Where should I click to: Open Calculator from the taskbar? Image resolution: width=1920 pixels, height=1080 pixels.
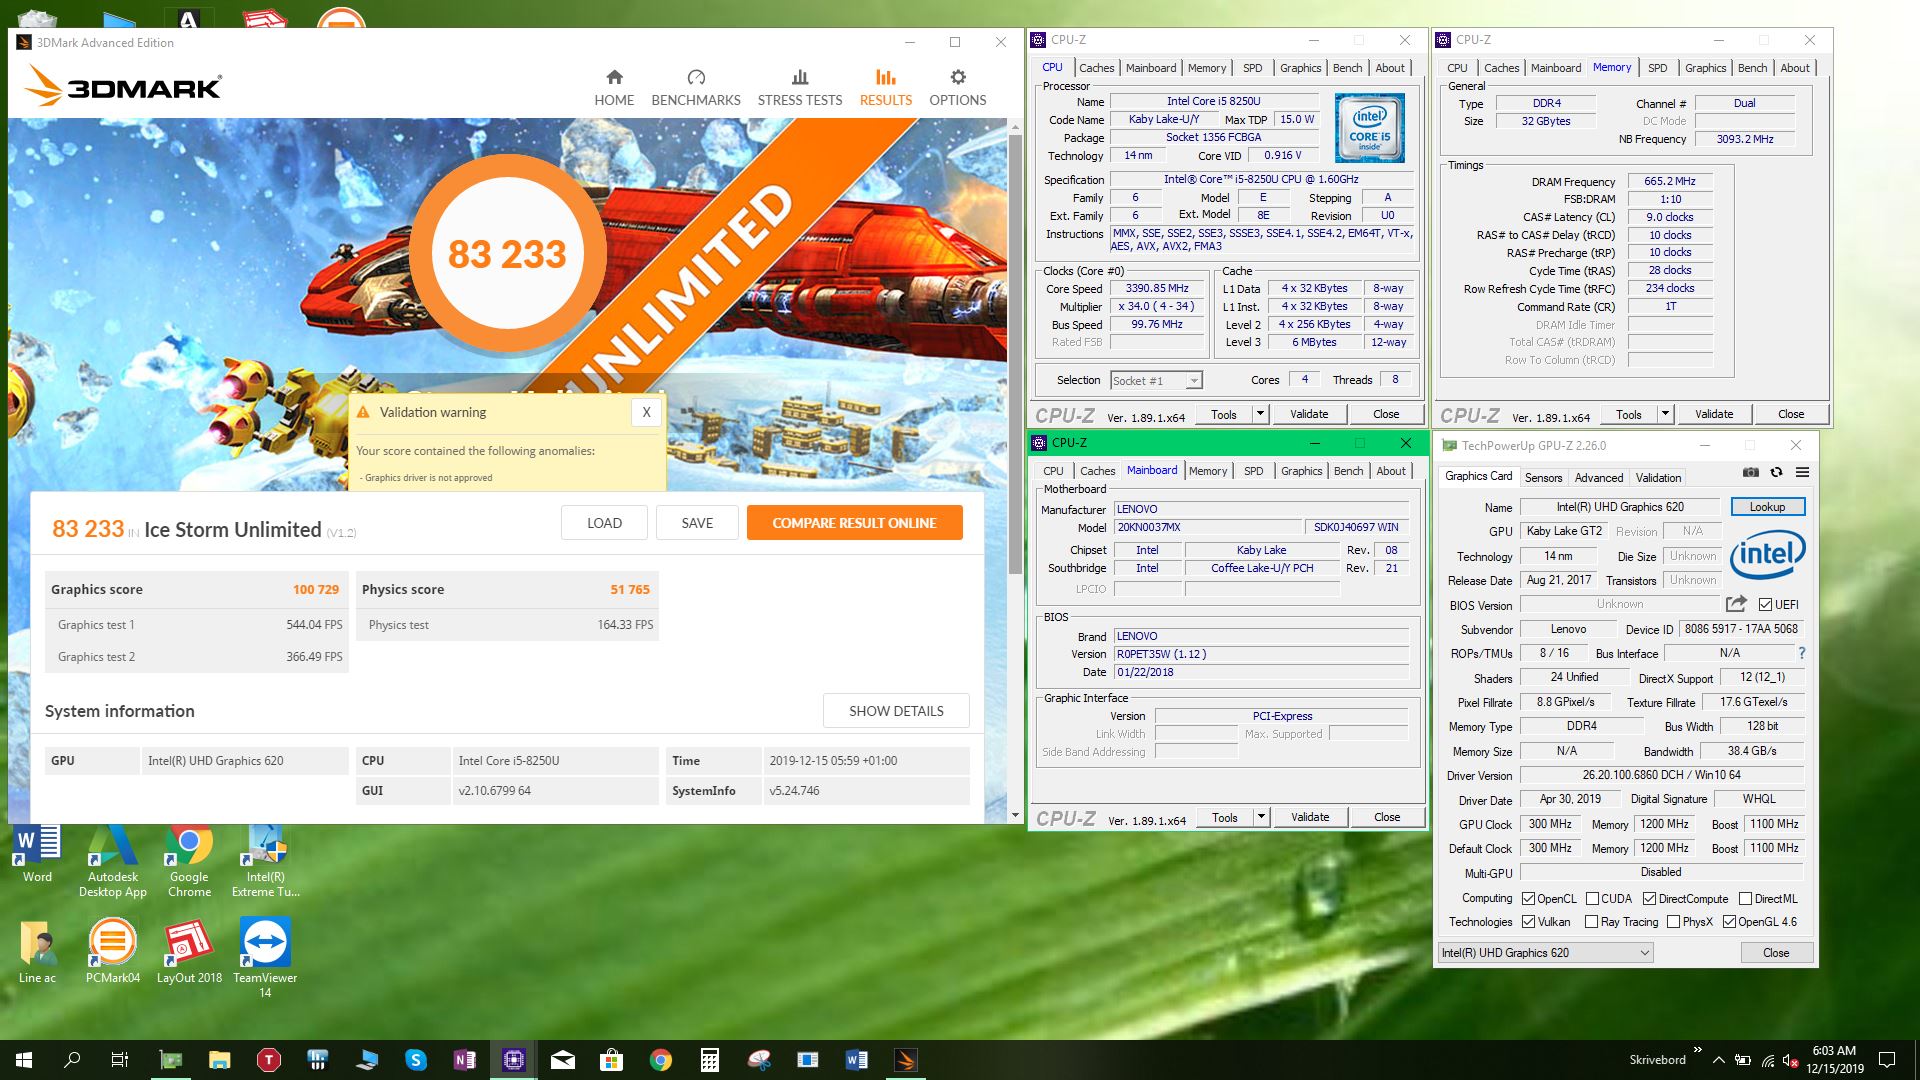[710, 1060]
